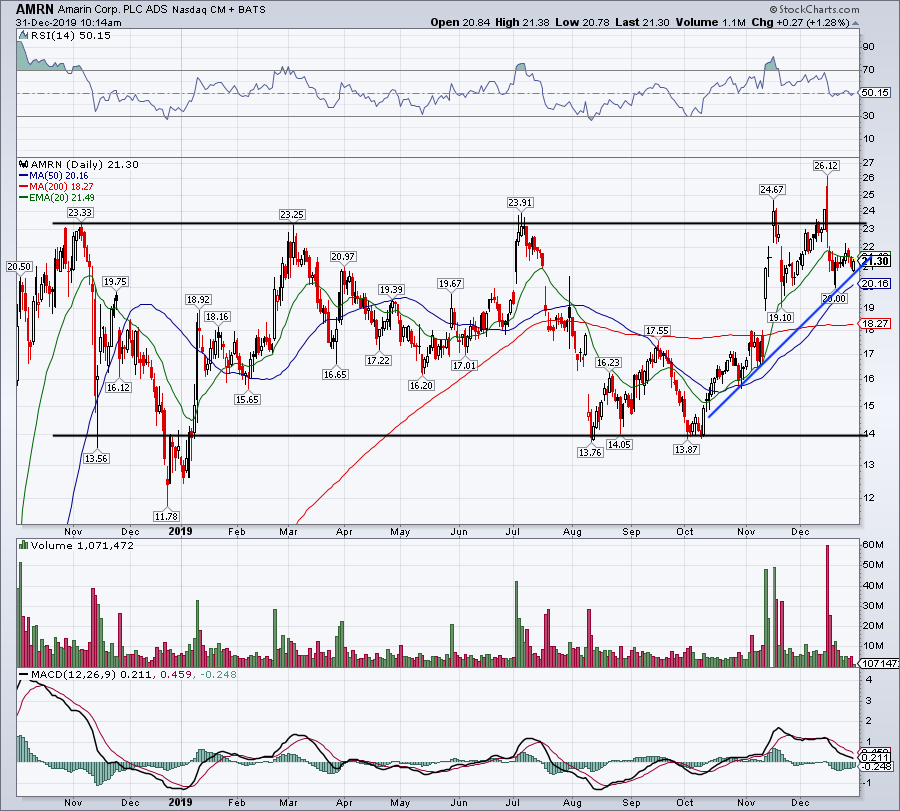Click the AMRN ticker symbol in header
This screenshot has height=811, width=900.
[x=35, y=9]
